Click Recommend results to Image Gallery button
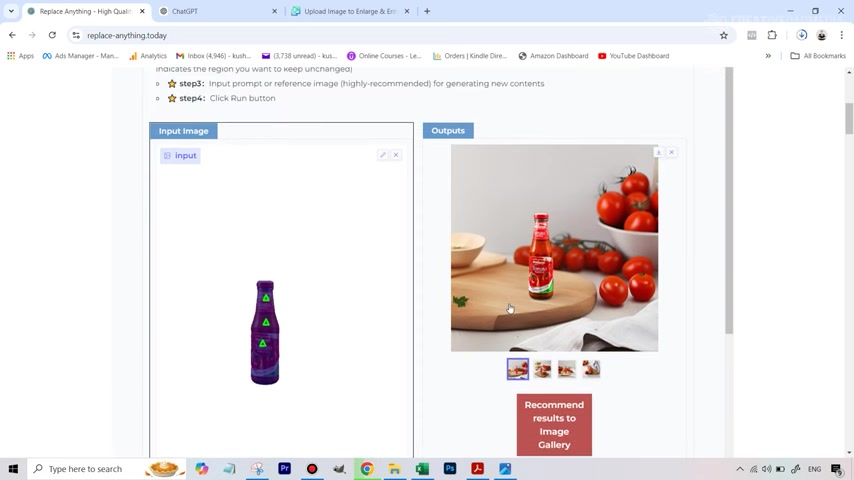The height and width of the screenshot is (480, 854). tap(554, 425)
